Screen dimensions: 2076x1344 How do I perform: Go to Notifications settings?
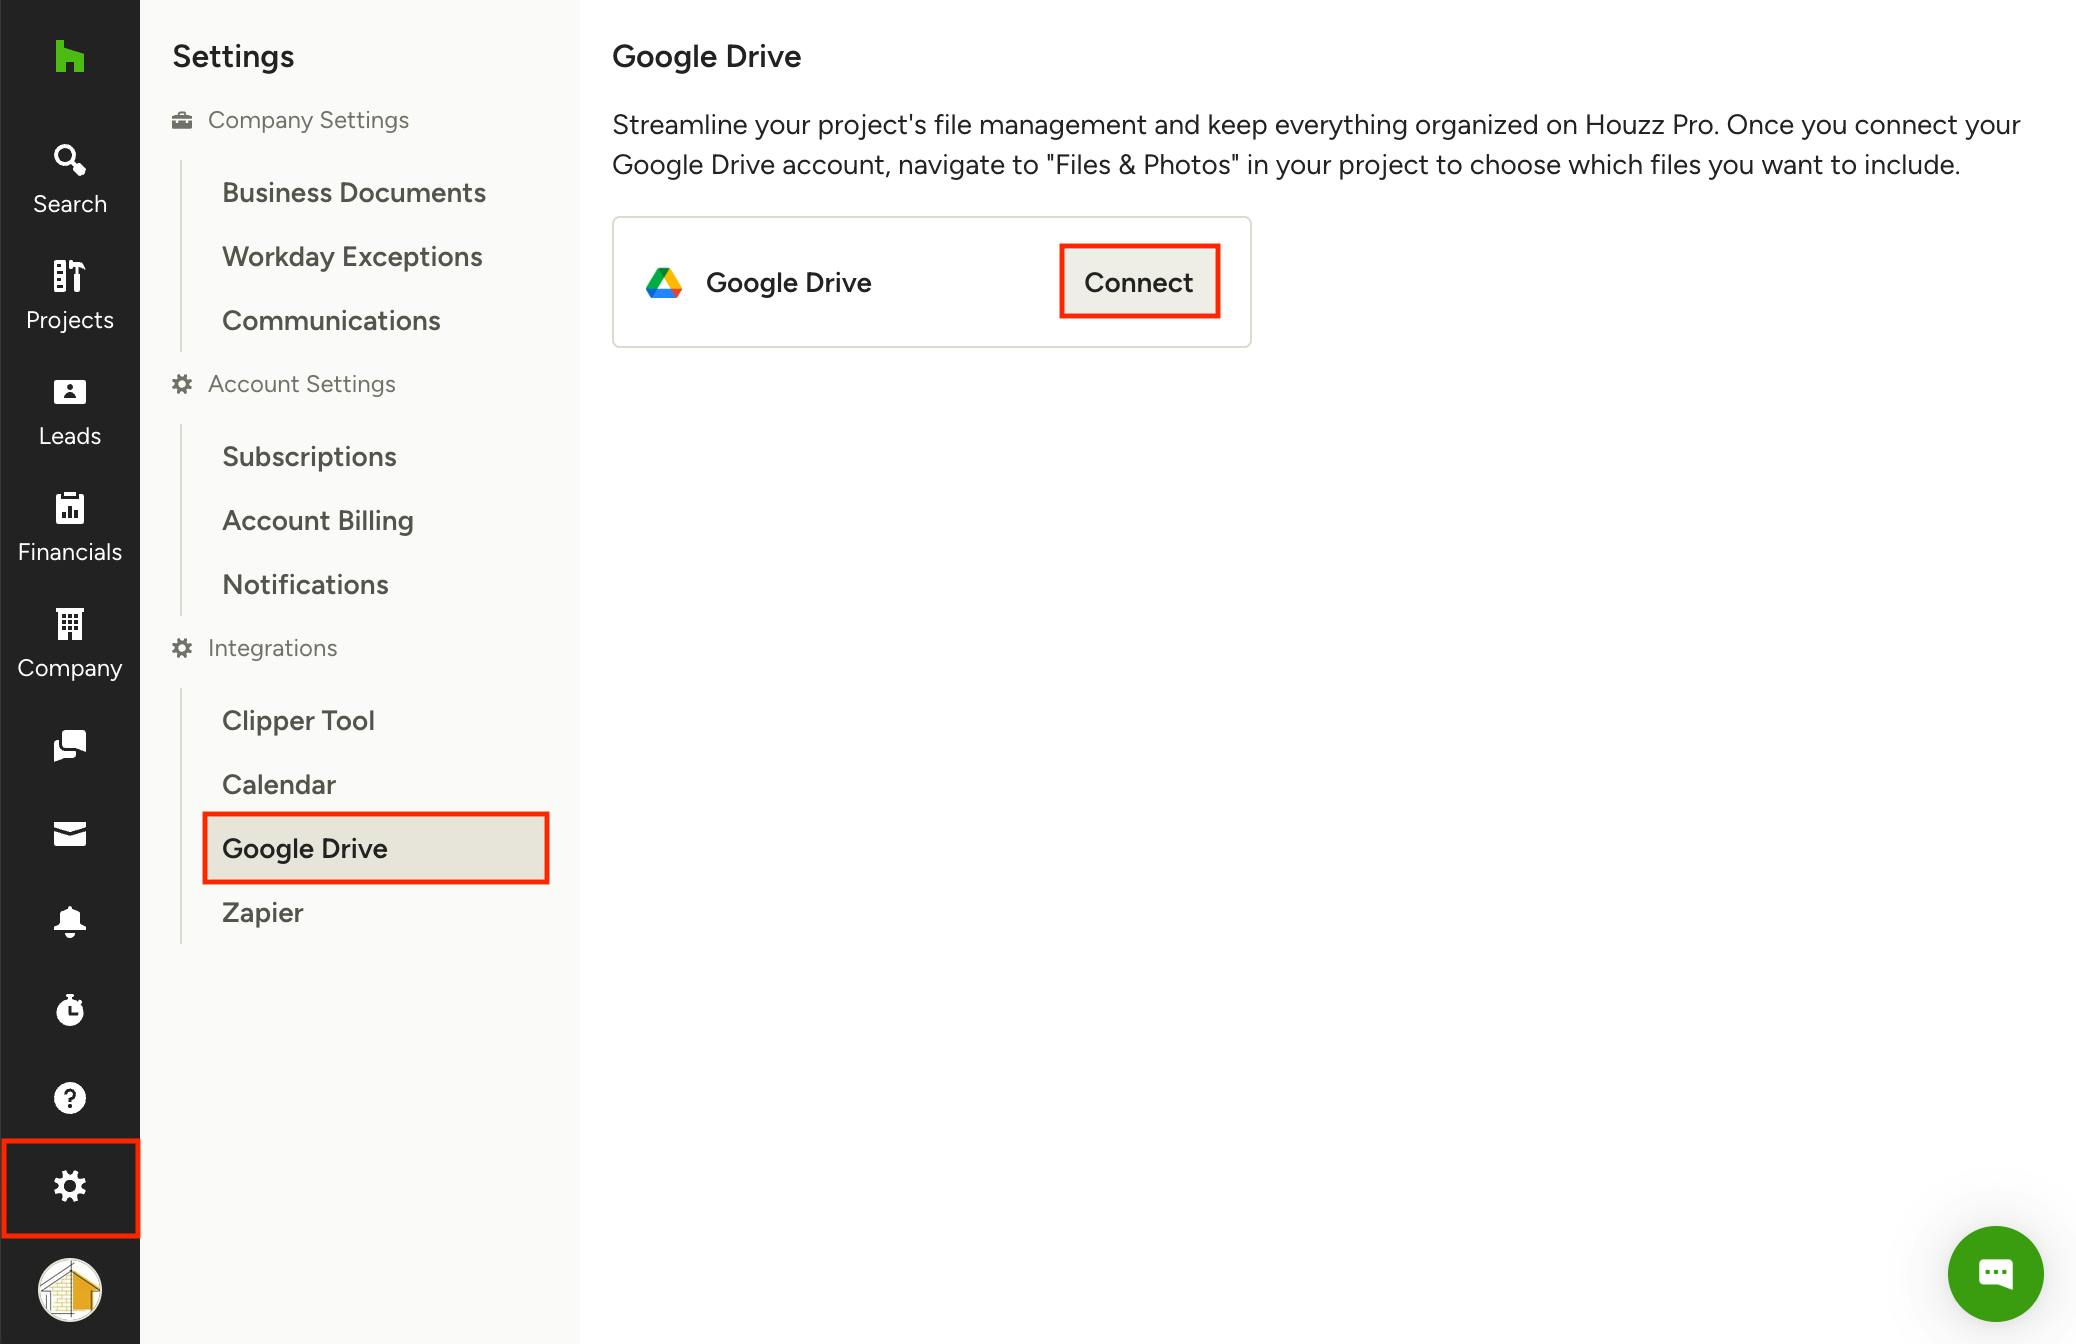pyautogui.click(x=305, y=584)
